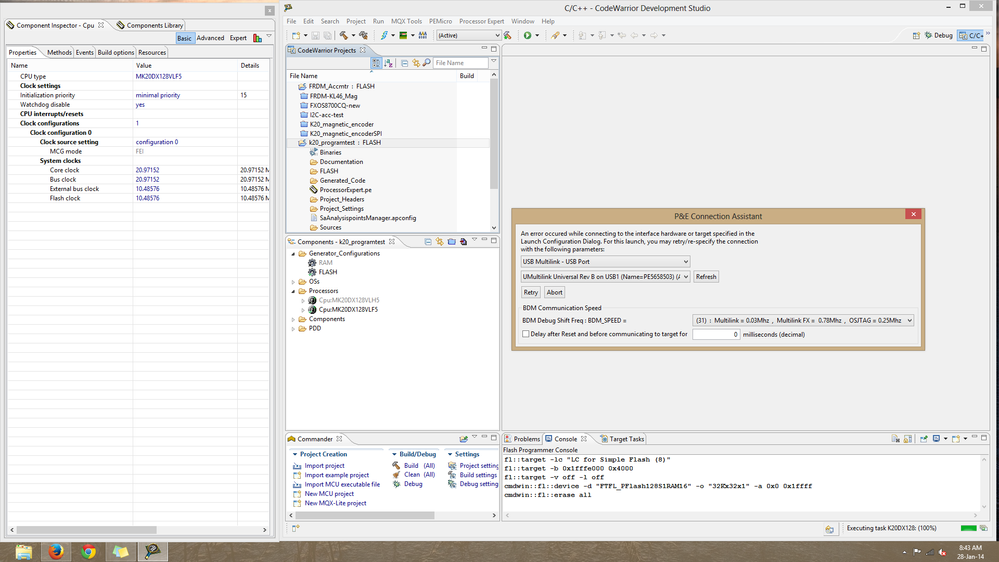The width and height of the screenshot is (999, 562).
Task: Open the USB Multilink - USB Port dropdown
Action: [605, 262]
